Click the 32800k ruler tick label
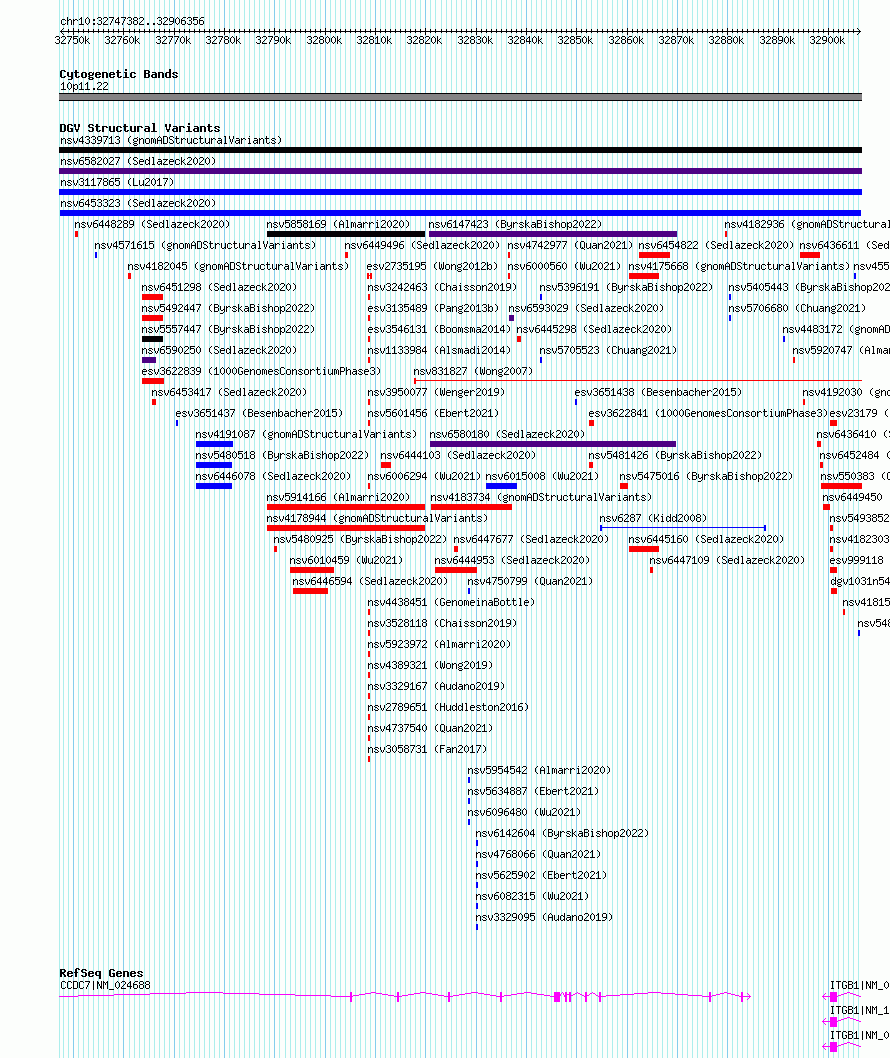The width and height of the screenshot is (890, 1058). click(x=324, y=40)
